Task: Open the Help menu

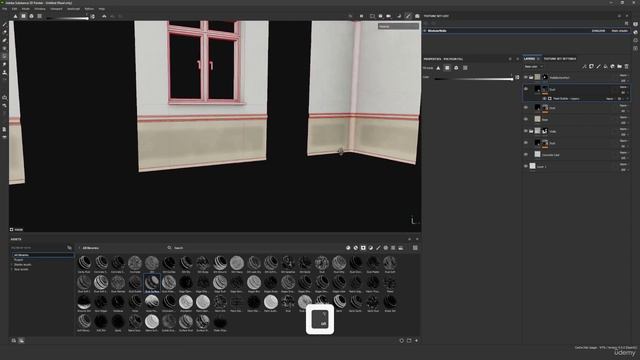Action: coord(102,9)
